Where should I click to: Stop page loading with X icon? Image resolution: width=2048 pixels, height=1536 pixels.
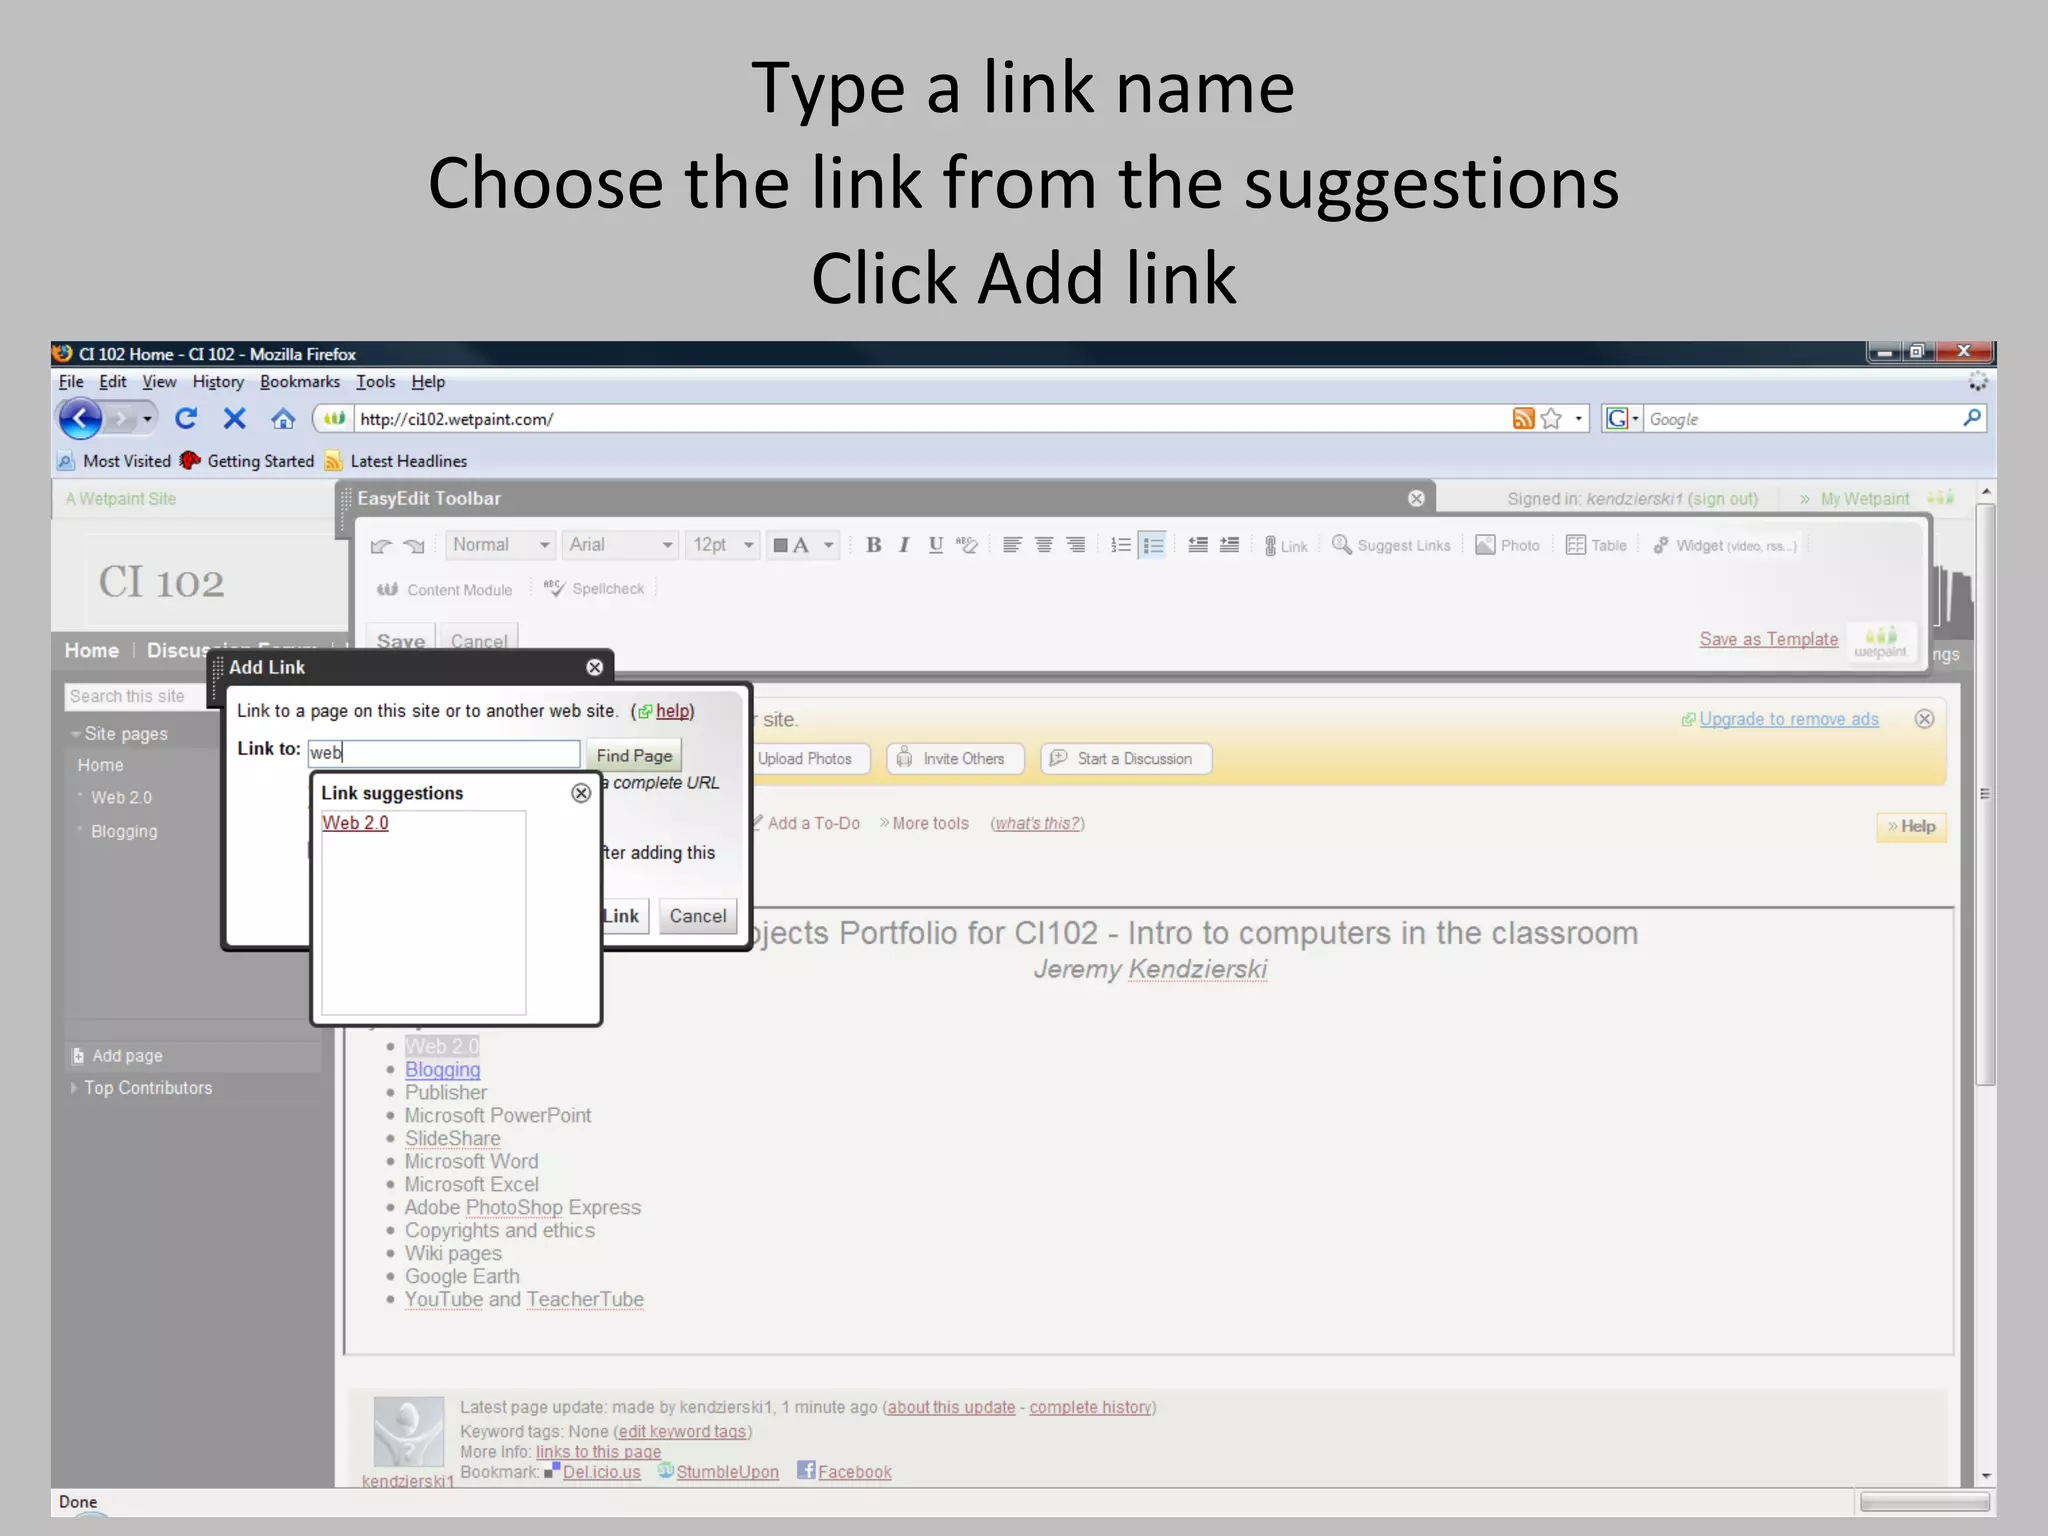(x=234, y=418)
